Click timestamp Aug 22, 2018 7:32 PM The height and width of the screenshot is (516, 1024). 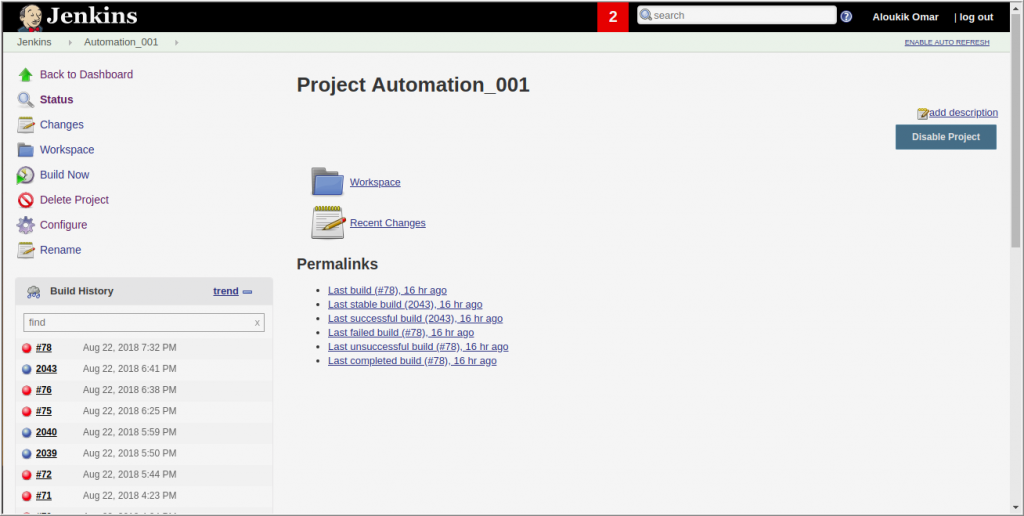129,348
